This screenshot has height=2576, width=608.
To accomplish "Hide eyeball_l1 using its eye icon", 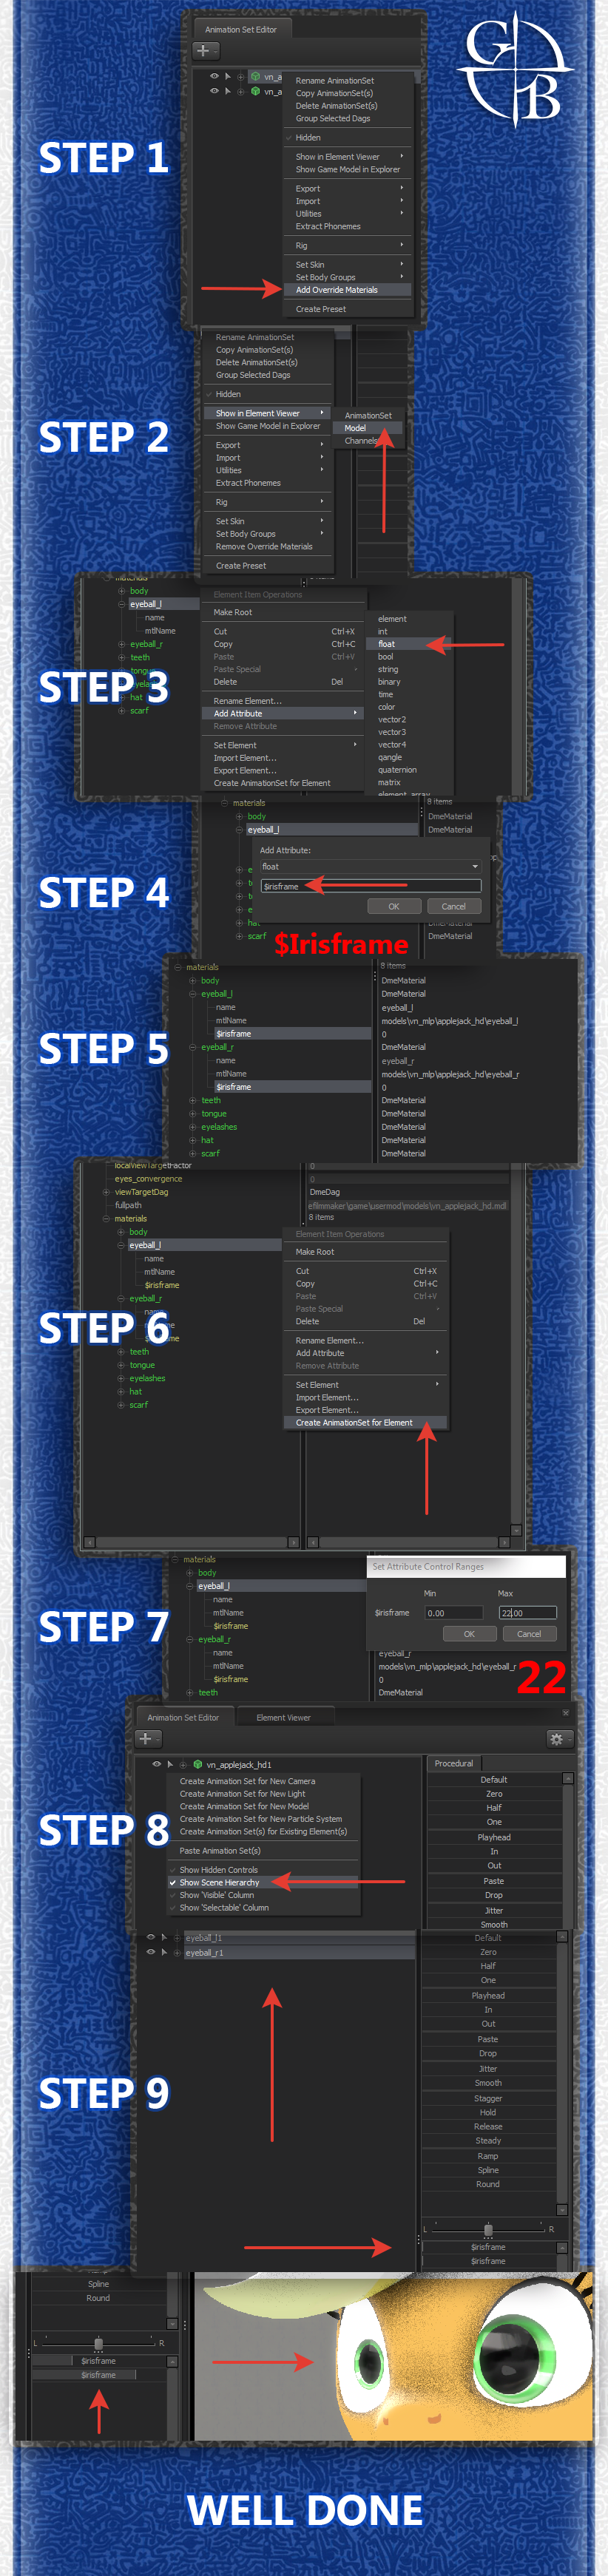I will coord(151,1937).
